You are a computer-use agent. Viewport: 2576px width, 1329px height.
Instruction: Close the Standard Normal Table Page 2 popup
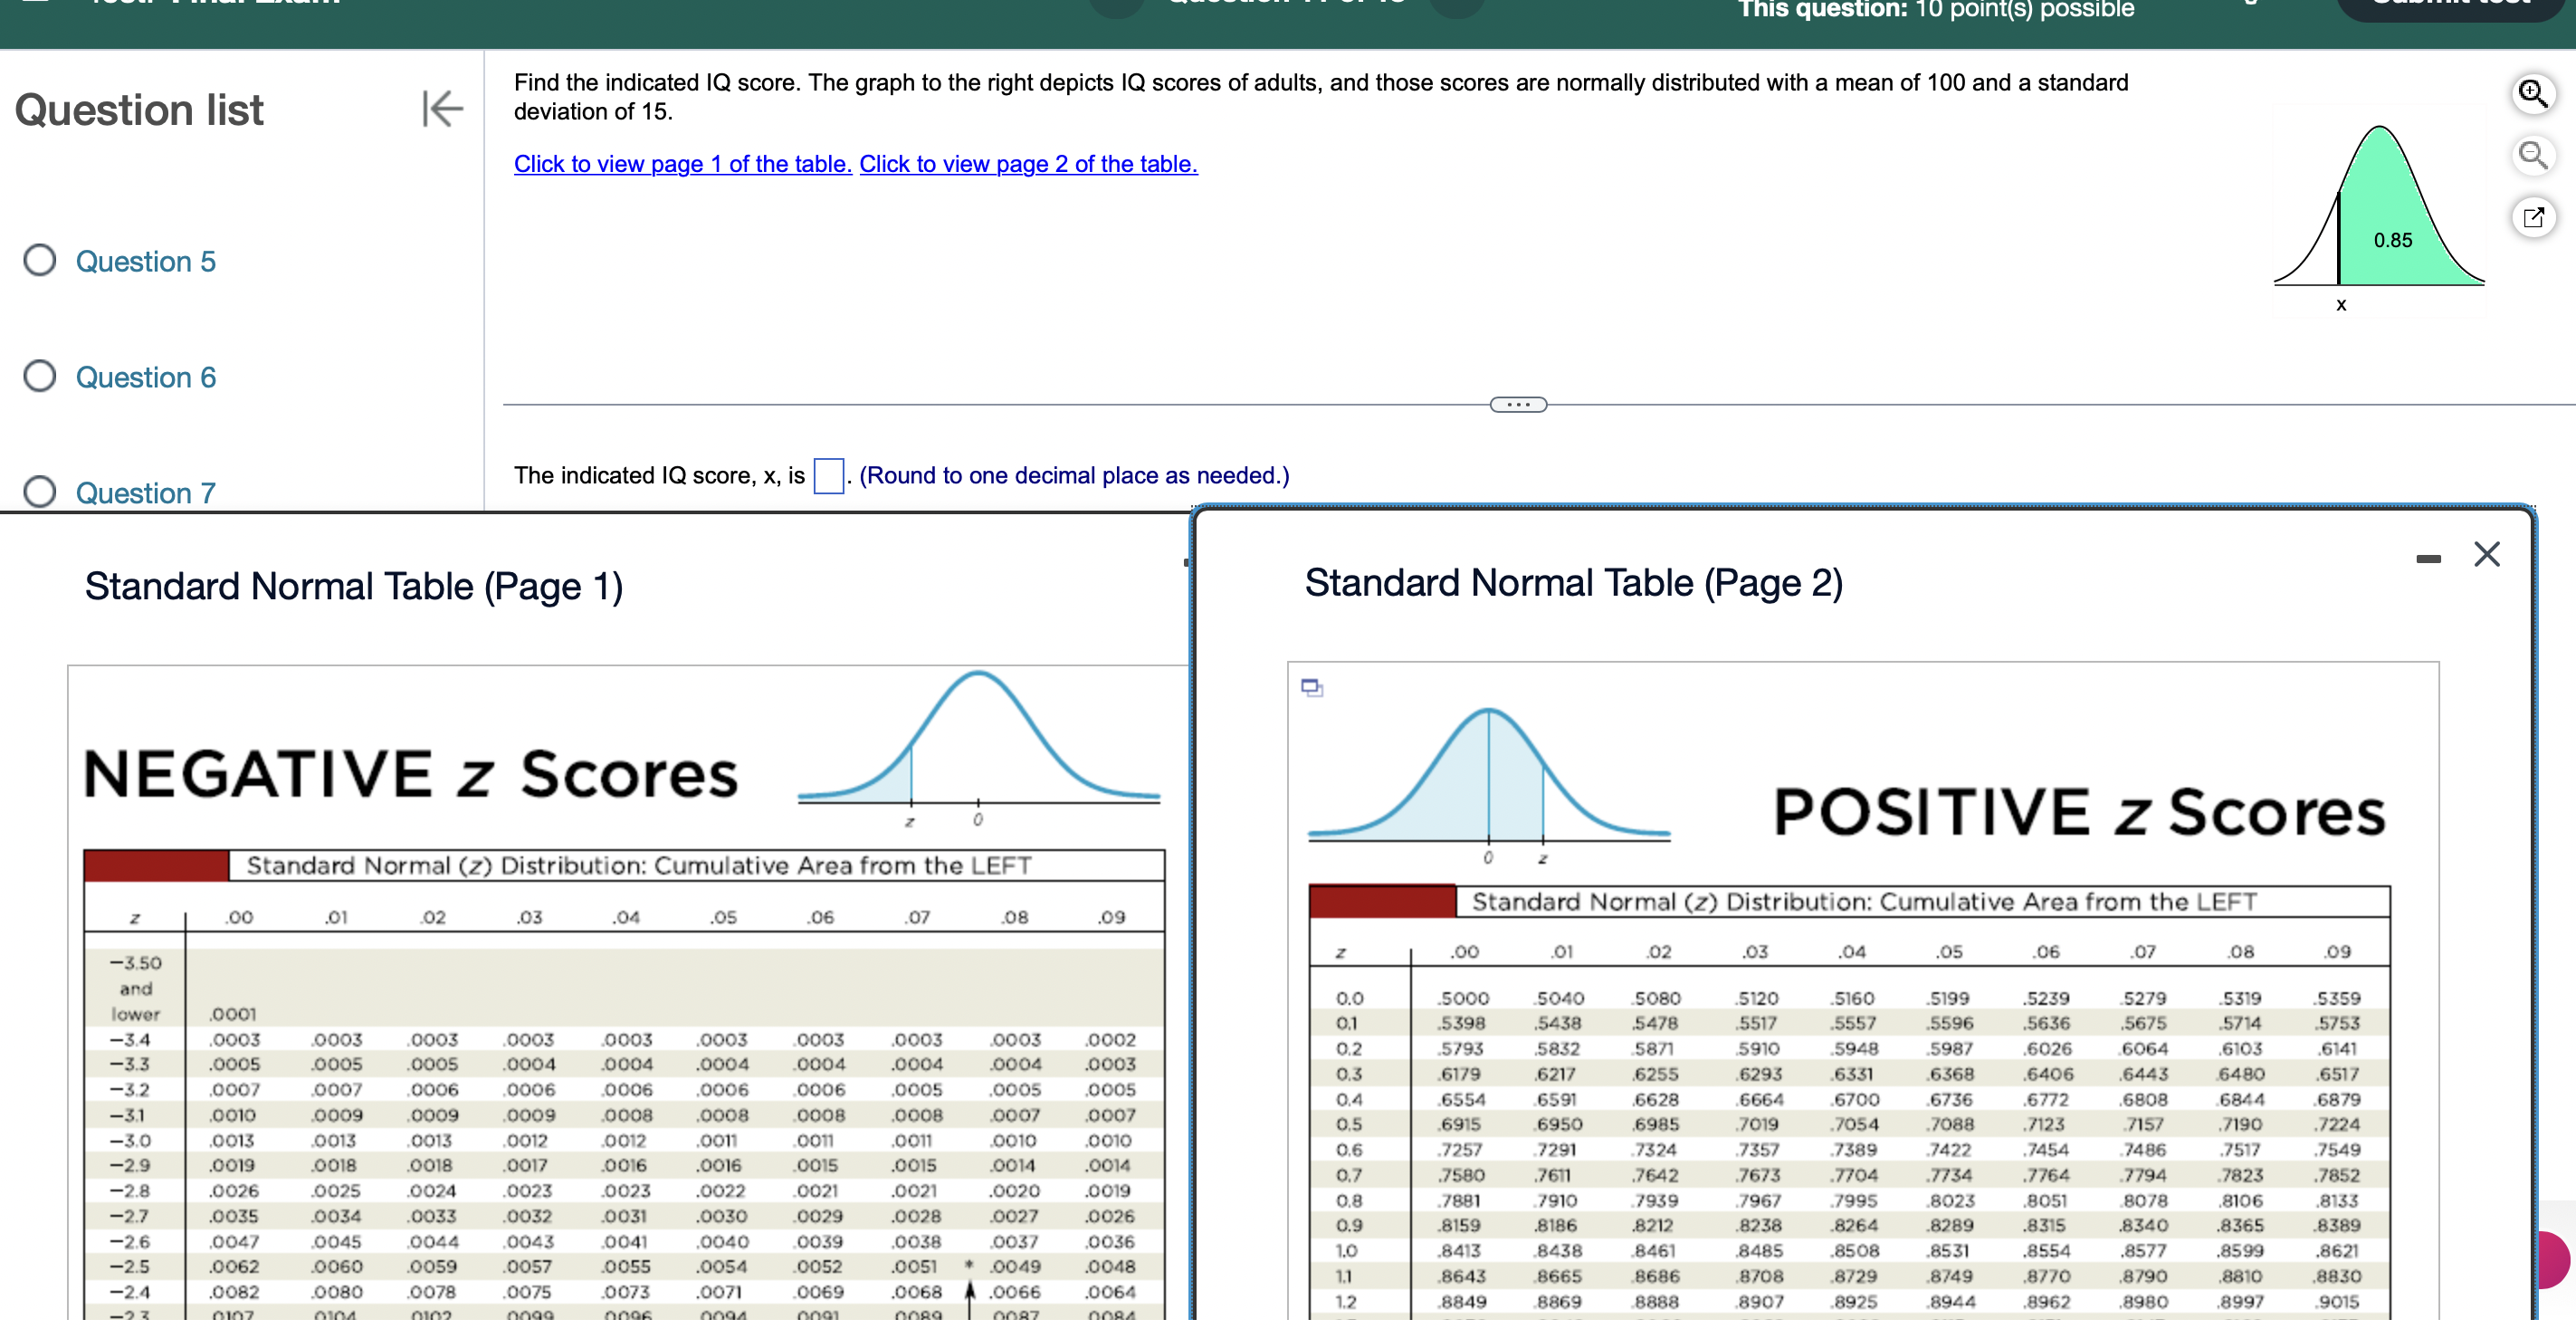point(2487,555)
